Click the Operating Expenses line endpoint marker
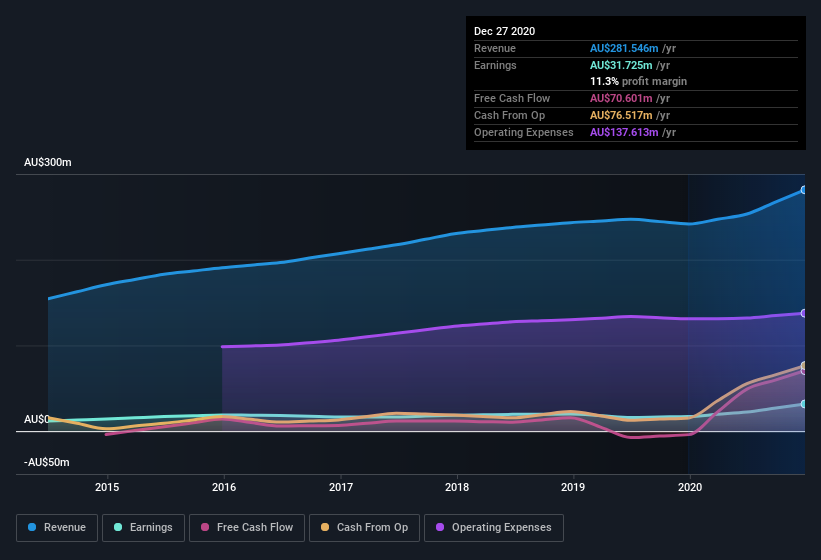Image resolution: width=821 pixels, height=560 pixels. click(803, 313)
